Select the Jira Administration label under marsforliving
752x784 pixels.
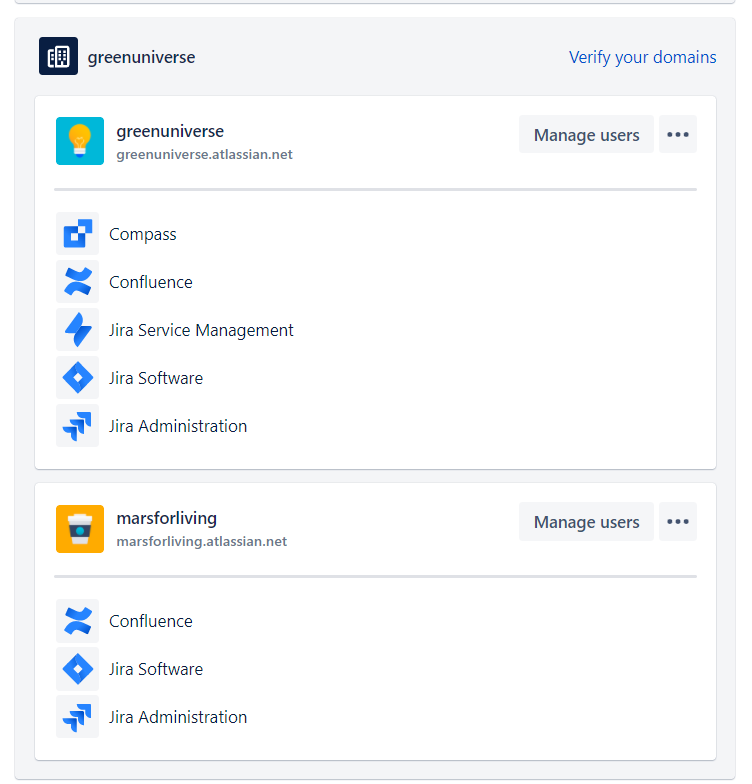[178, 717]
